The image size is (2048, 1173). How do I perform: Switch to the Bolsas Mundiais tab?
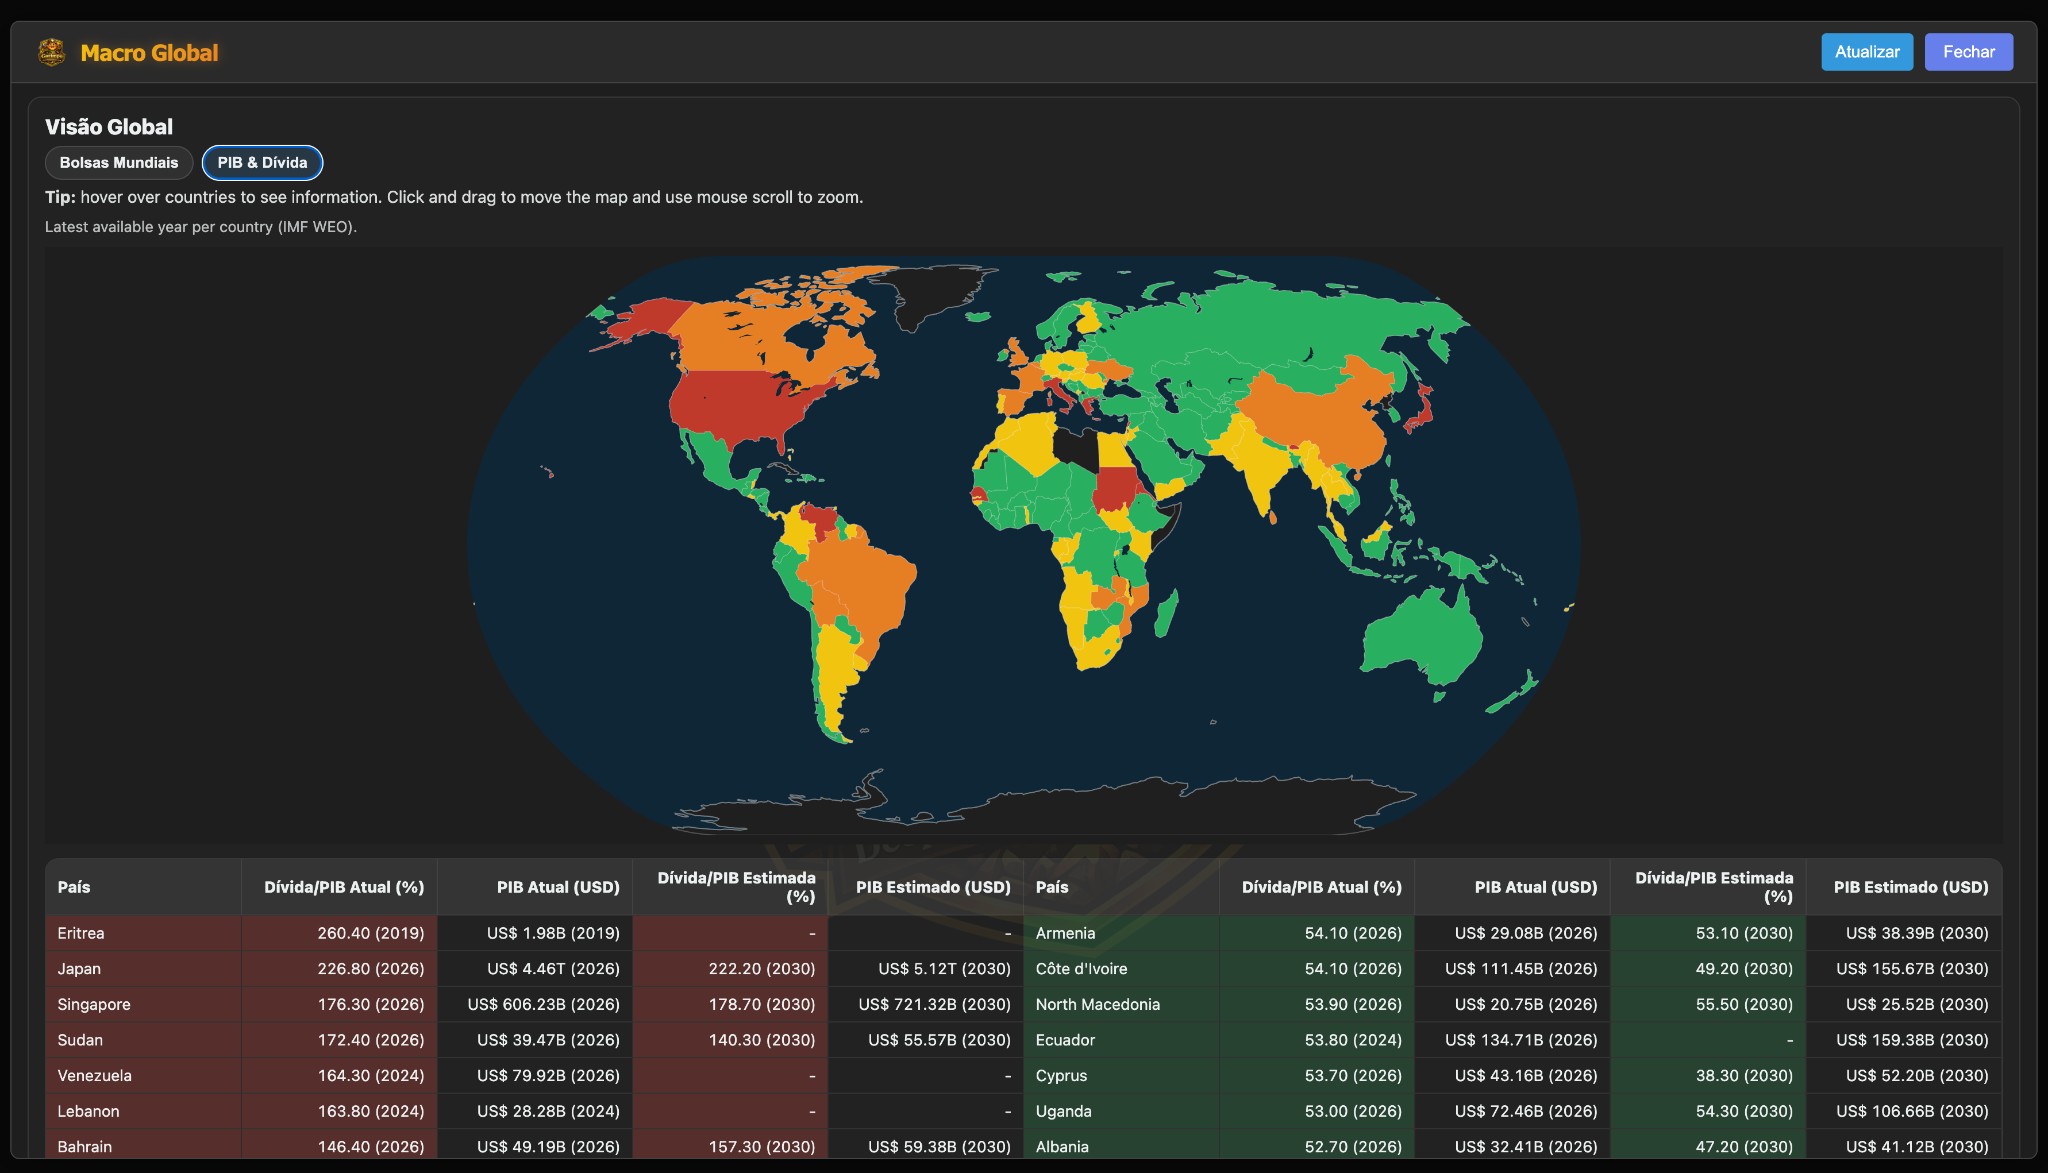[118, 162]
